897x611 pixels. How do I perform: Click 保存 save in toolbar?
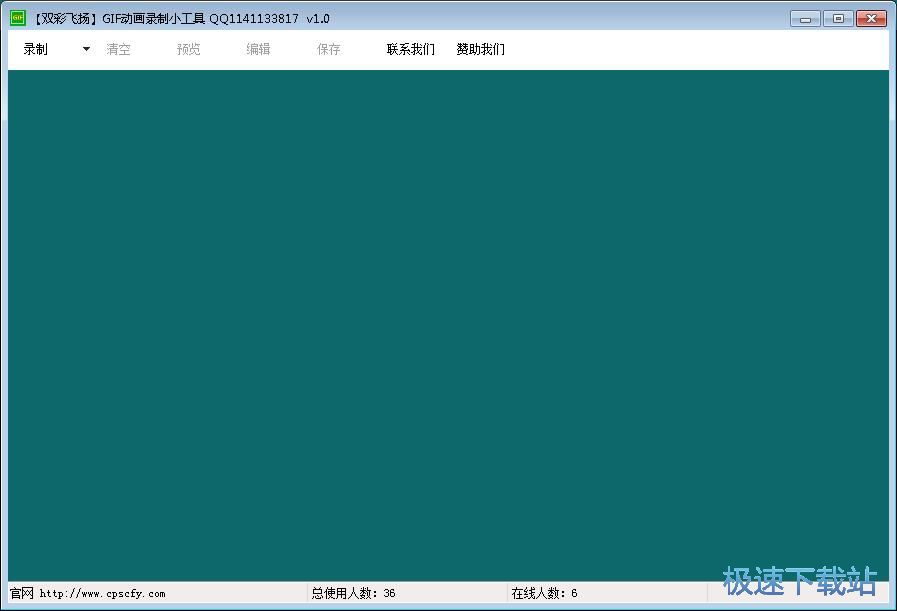328,49
